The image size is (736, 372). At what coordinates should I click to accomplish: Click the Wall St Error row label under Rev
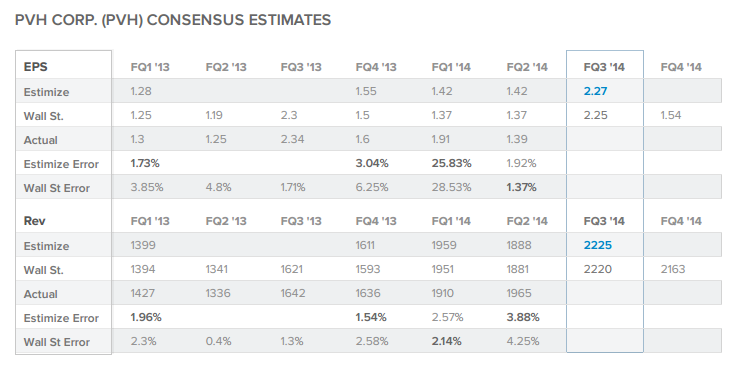57,342
